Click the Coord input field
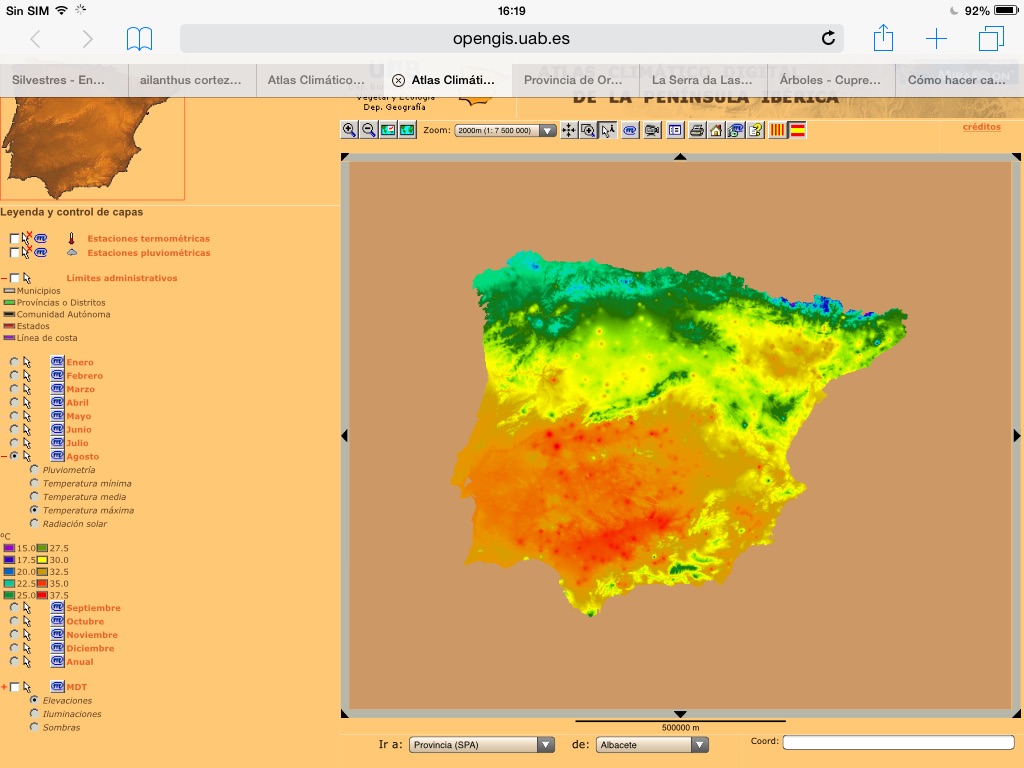 tap(898, 742)
